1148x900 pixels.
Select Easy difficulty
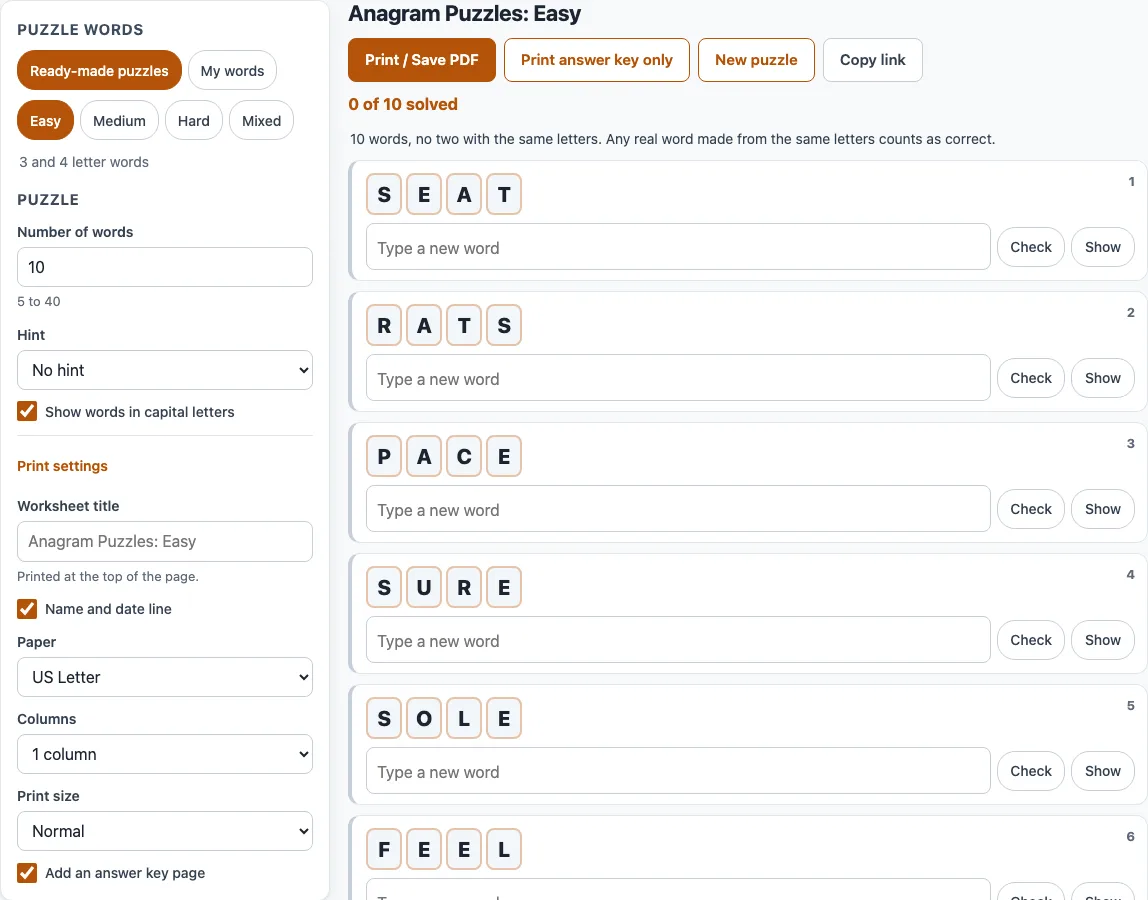45,120
